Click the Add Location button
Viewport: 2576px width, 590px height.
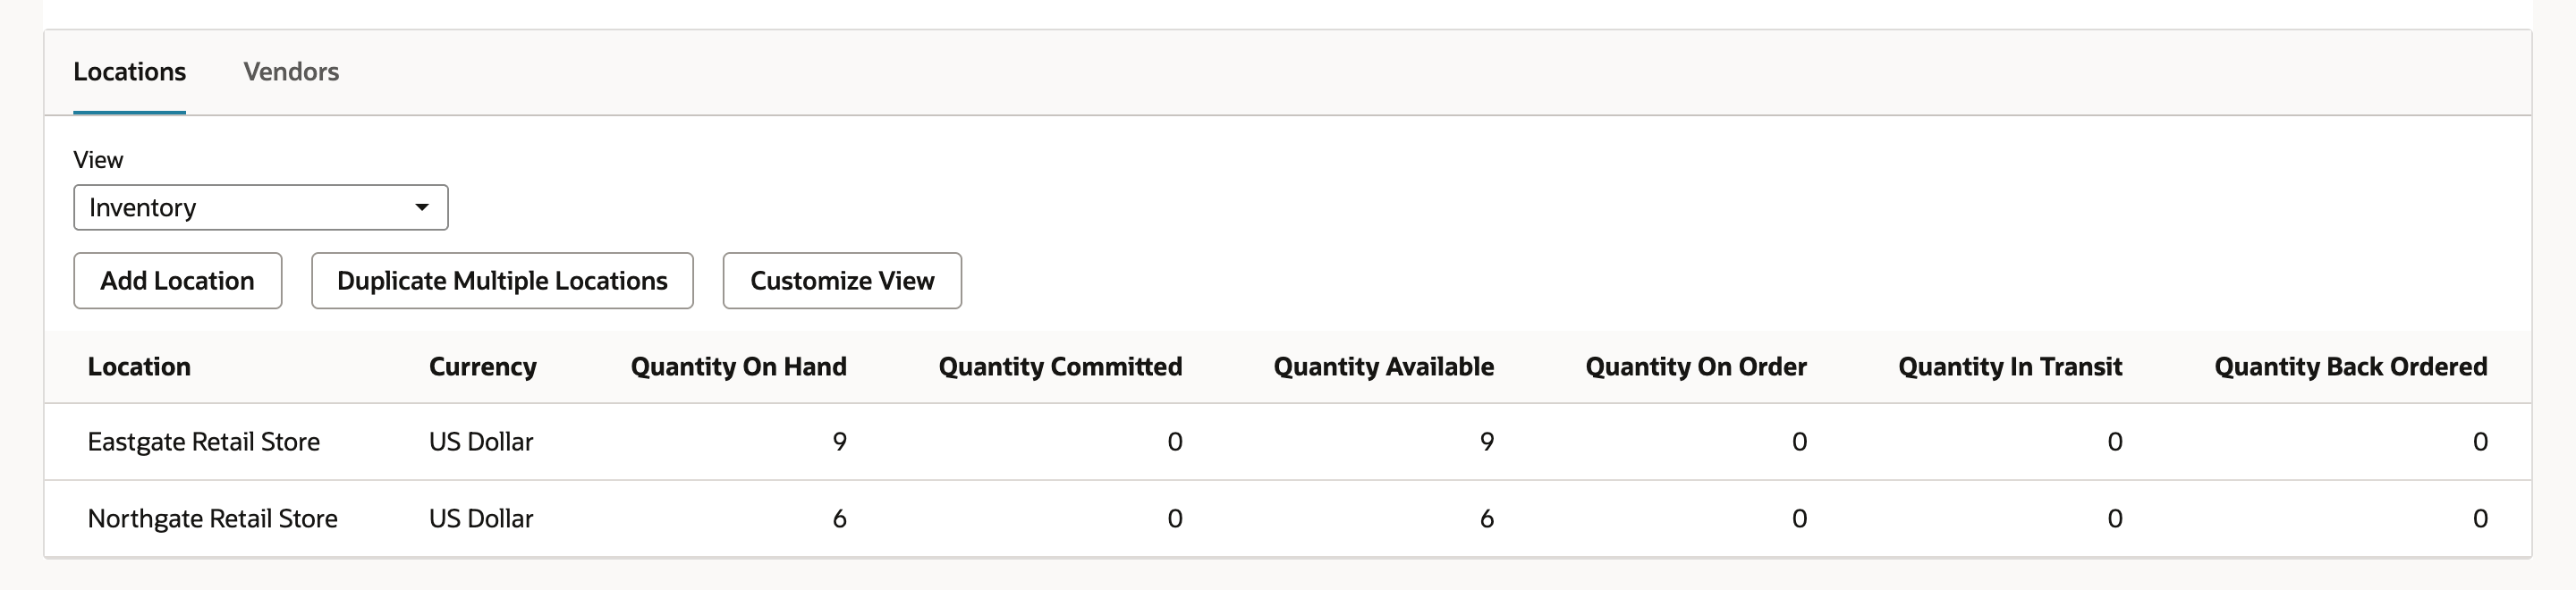pyautogui.click(x=178, y=281)
